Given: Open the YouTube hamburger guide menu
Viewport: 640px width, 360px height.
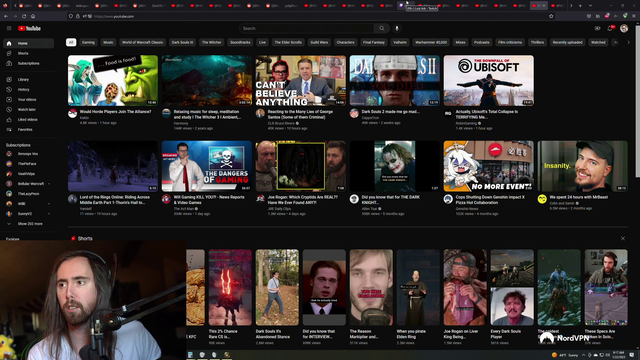Looking at the screenshot, I should point(9,29).
